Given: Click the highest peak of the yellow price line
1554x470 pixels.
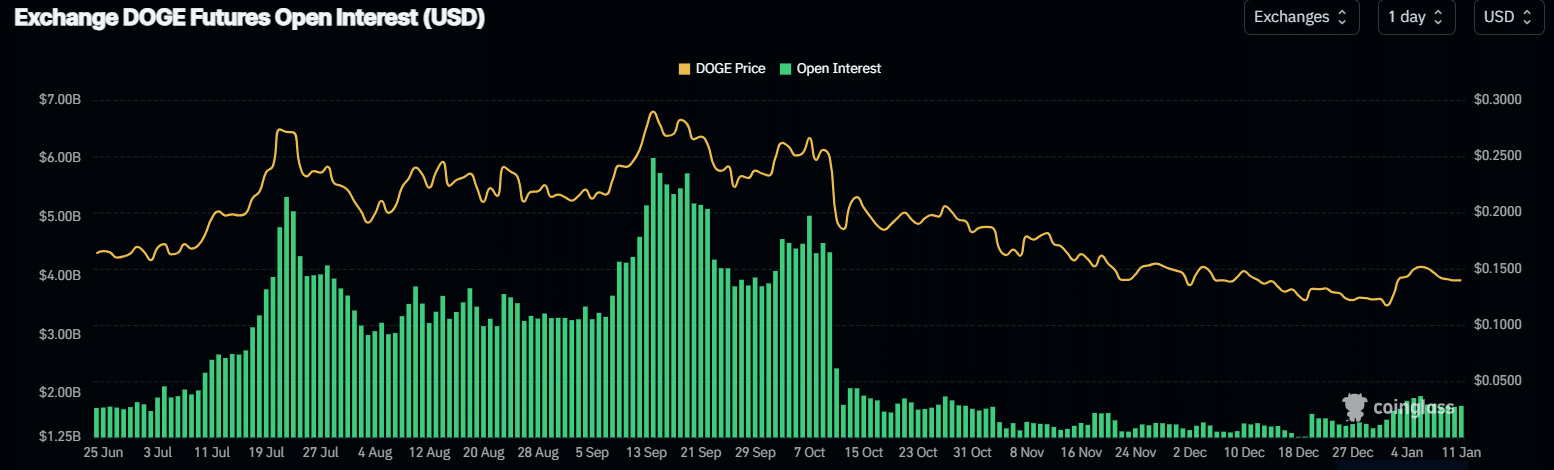Looking at the screenshot, I should [x=652, y=112].
